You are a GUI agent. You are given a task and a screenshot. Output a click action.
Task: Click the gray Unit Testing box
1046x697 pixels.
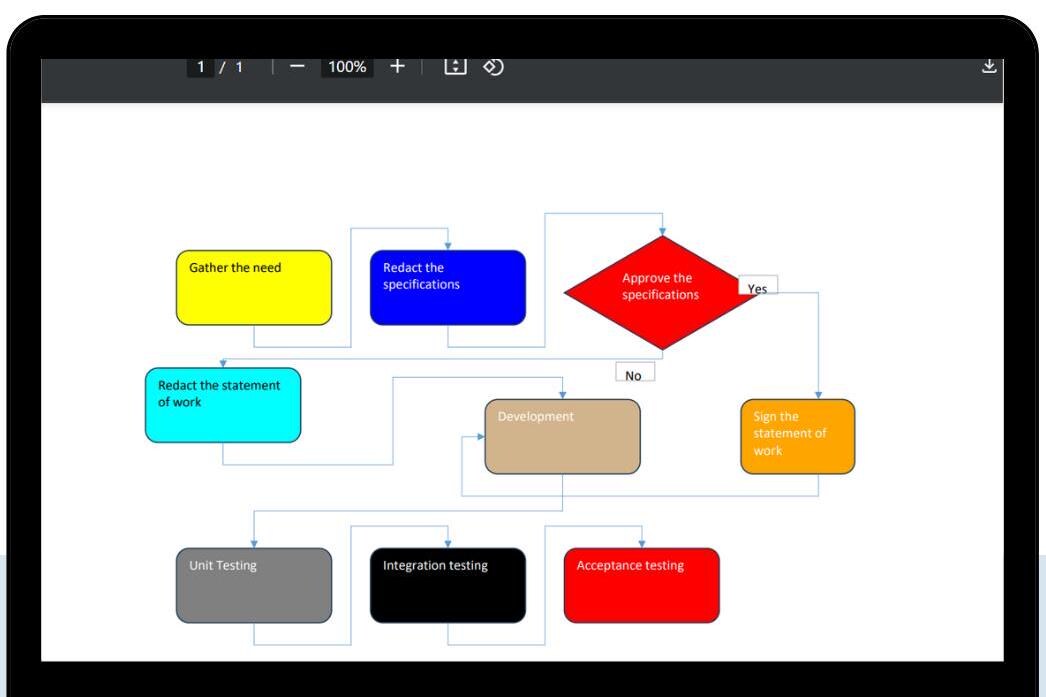click(x=252, y=584)
